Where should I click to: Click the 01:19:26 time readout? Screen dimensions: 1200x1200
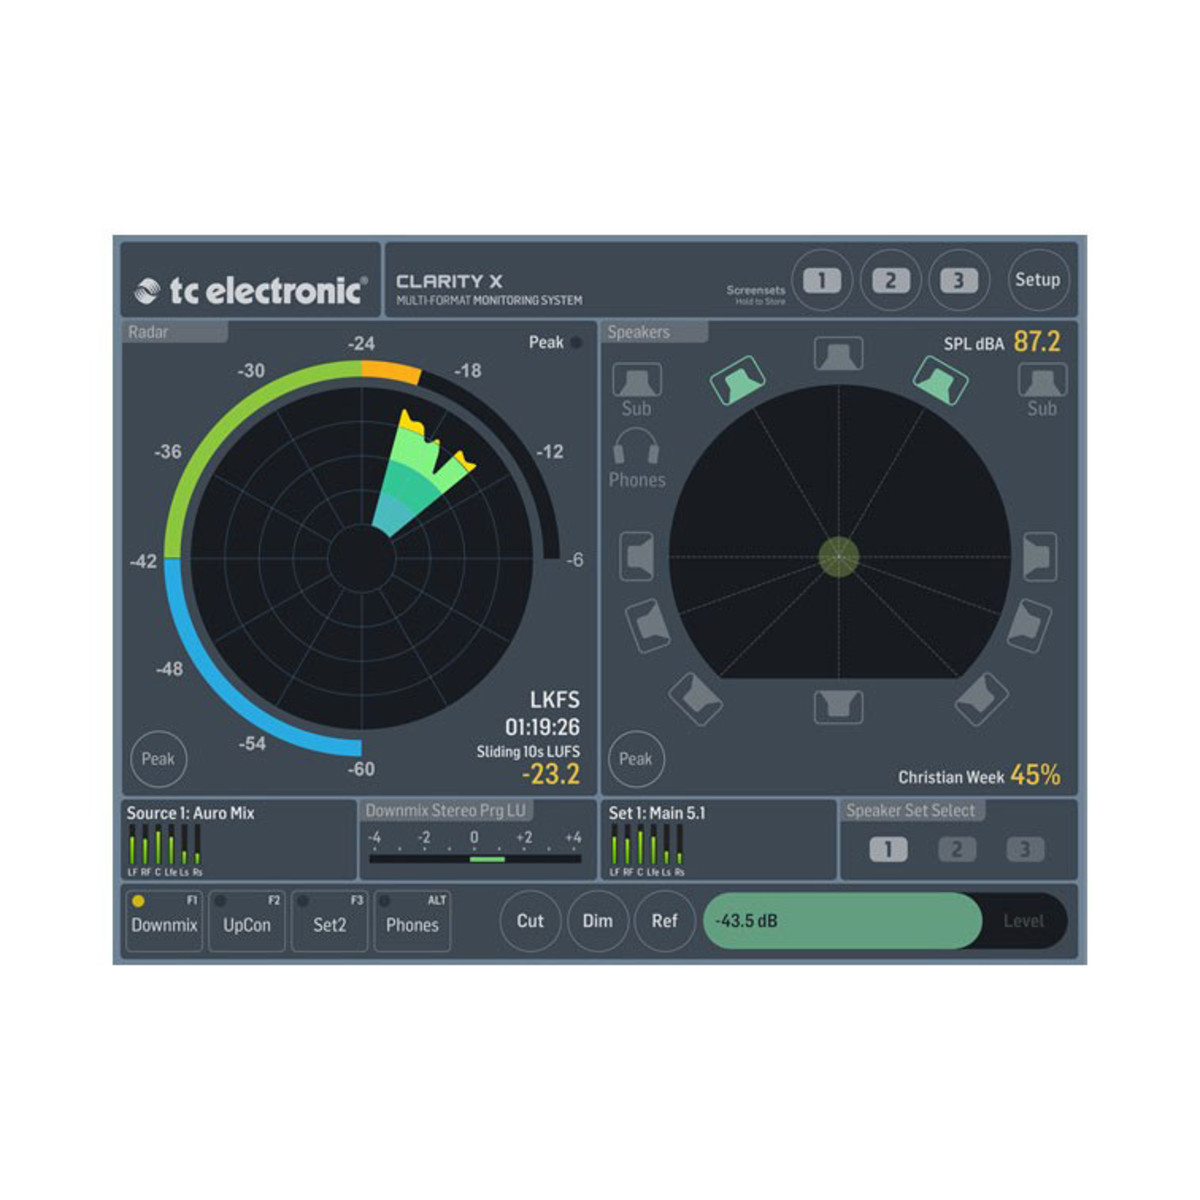542,727
